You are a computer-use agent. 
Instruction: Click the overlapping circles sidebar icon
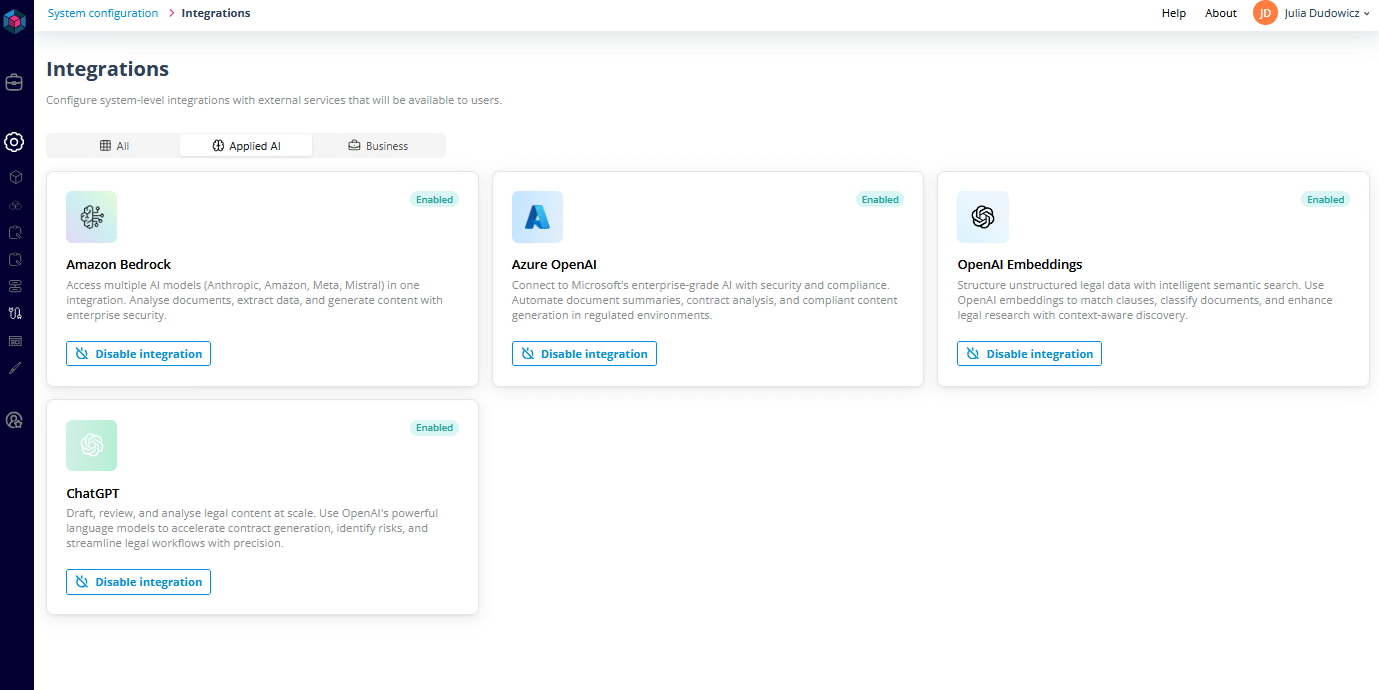[15, 205]
